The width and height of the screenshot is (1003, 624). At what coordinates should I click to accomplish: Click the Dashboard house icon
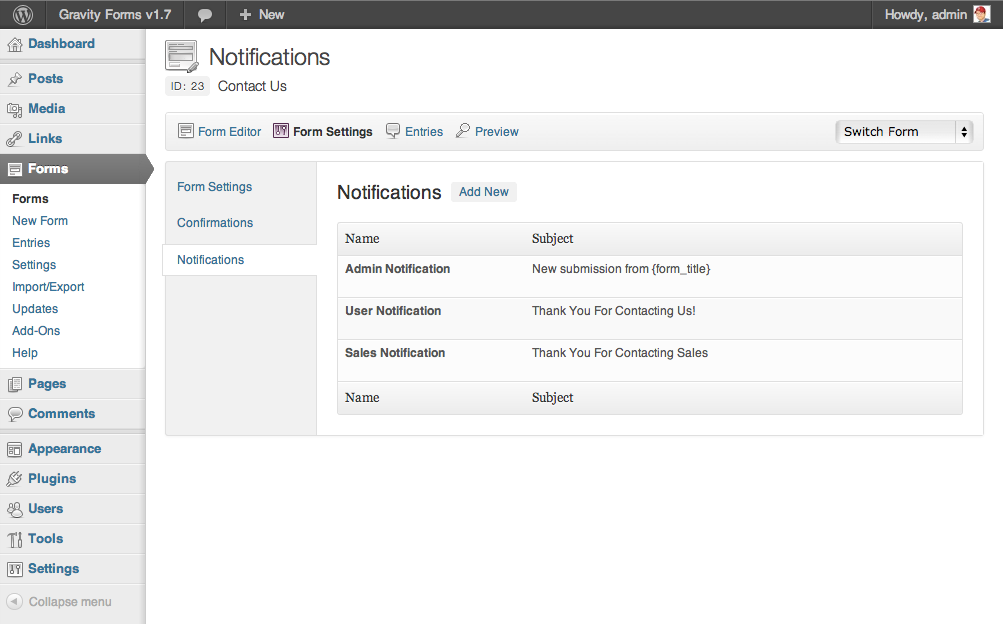[x=15, y=44]
